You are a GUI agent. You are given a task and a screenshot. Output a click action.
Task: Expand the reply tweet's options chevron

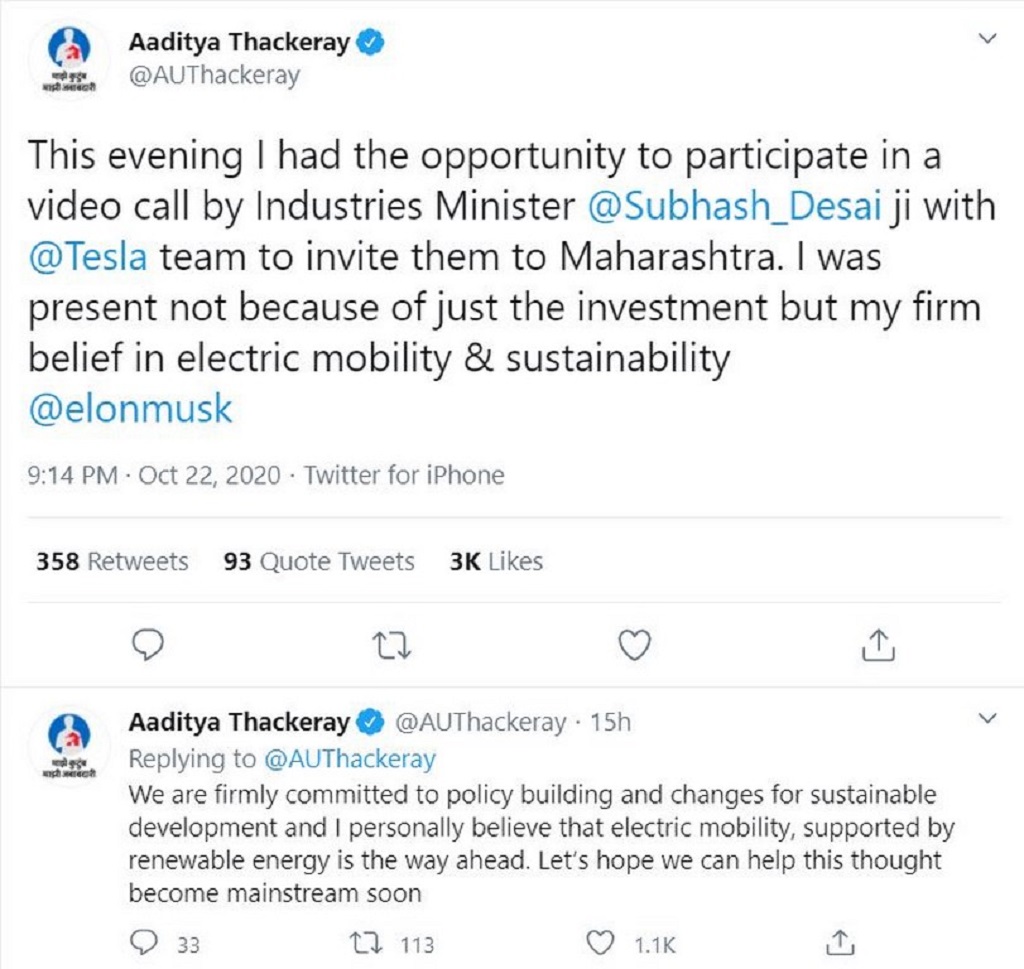[x=987, y=719]
